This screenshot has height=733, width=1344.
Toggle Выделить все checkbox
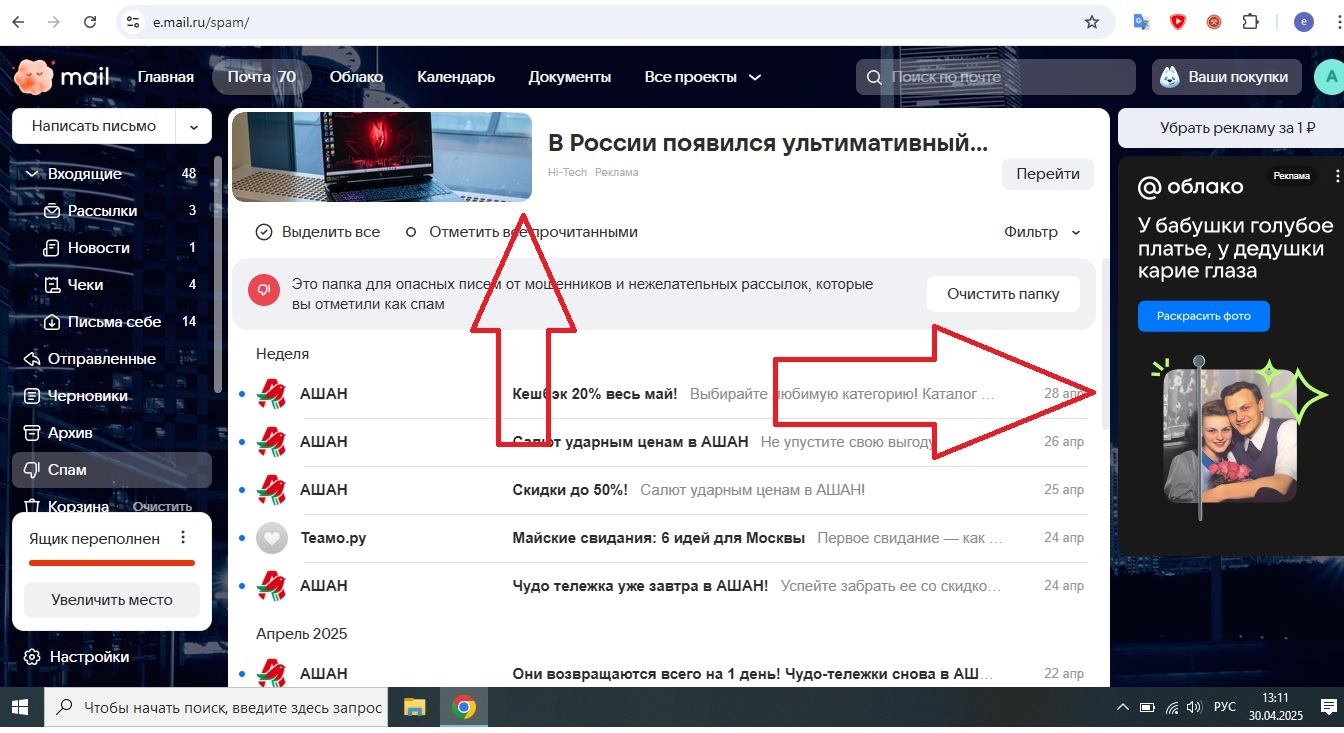(x=264, y=232)
